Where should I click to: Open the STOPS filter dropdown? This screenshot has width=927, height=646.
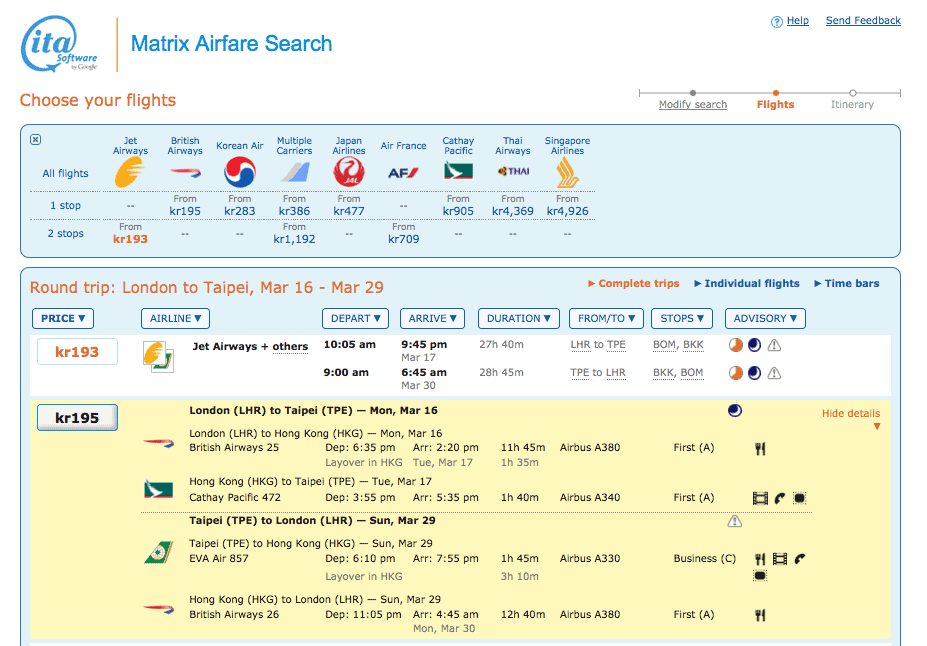coord(682,319)
